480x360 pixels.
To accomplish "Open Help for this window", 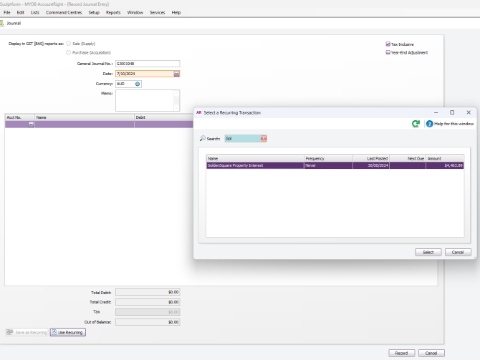I will coord(450,124).
